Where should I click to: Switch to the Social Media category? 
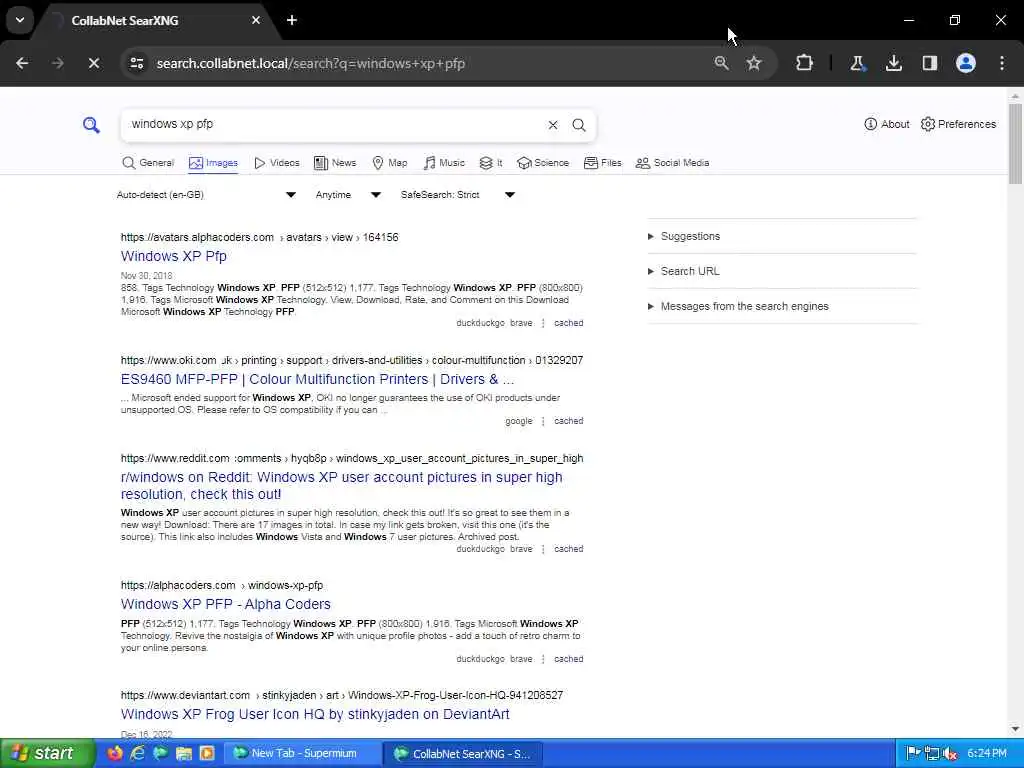click(x=672, y=163)
